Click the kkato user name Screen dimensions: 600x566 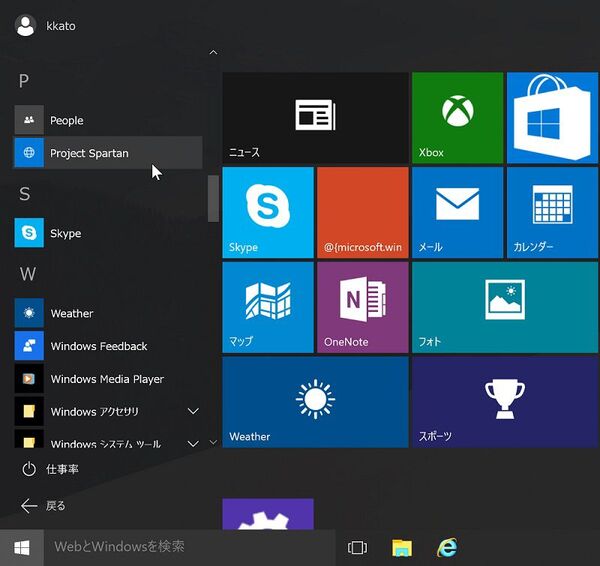pos(60,26)
